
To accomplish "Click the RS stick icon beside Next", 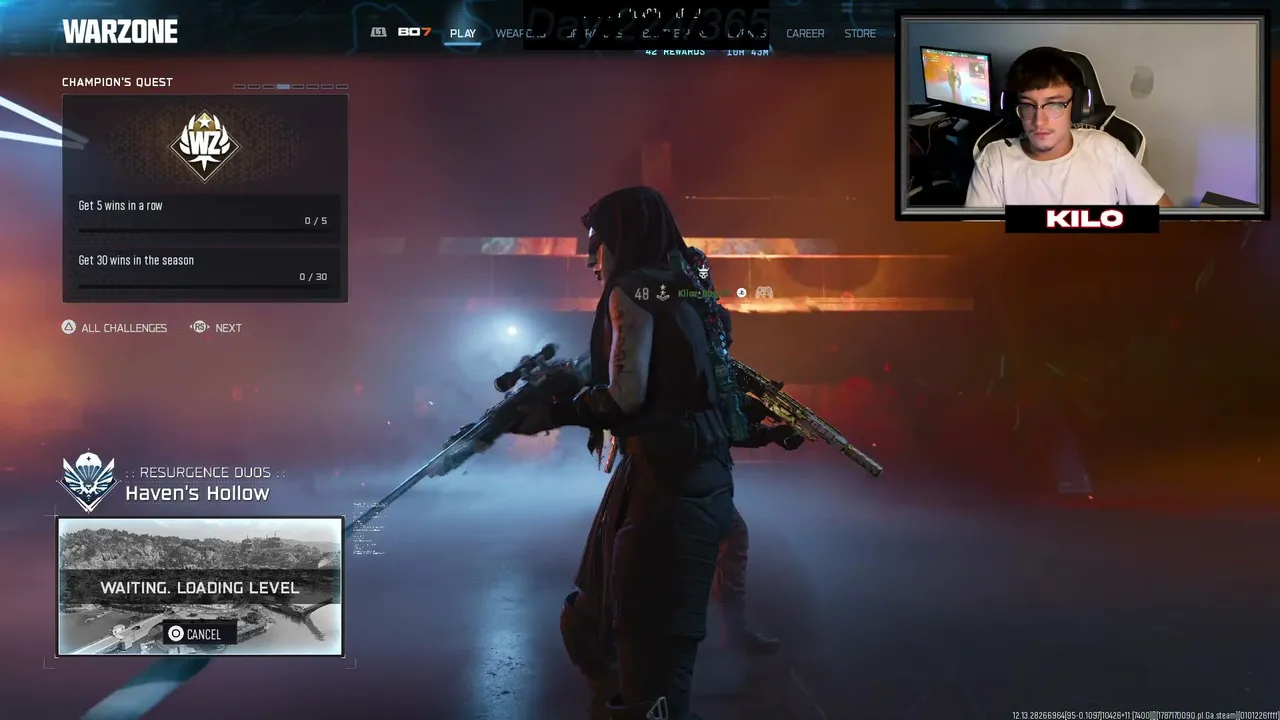I will click(x=199, y=327).
